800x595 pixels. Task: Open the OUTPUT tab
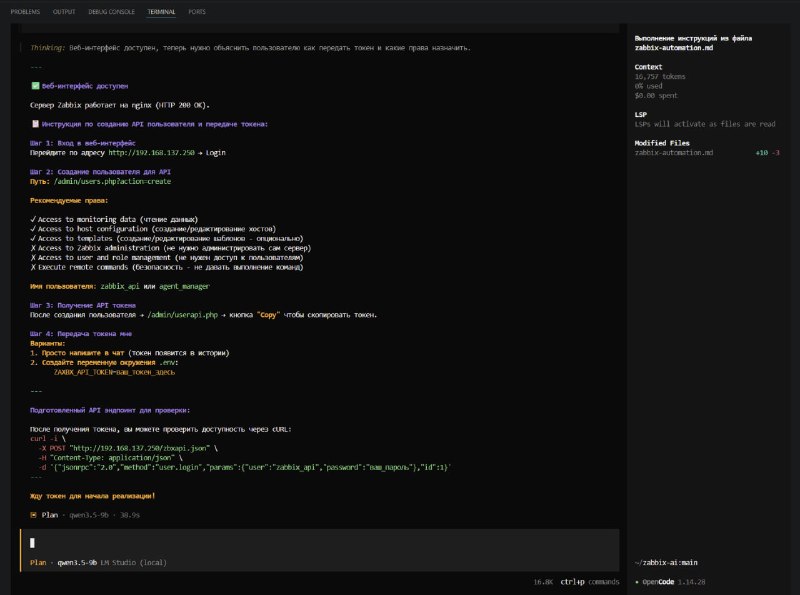tap(64, 12)
